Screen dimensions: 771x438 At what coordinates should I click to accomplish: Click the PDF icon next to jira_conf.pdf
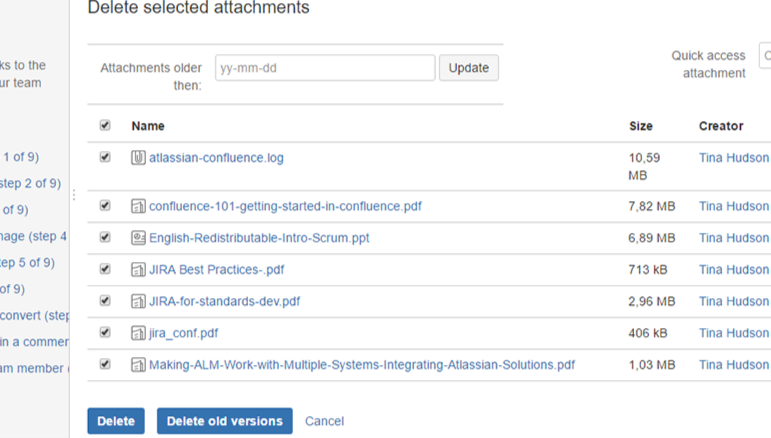(x=139, y=333)
